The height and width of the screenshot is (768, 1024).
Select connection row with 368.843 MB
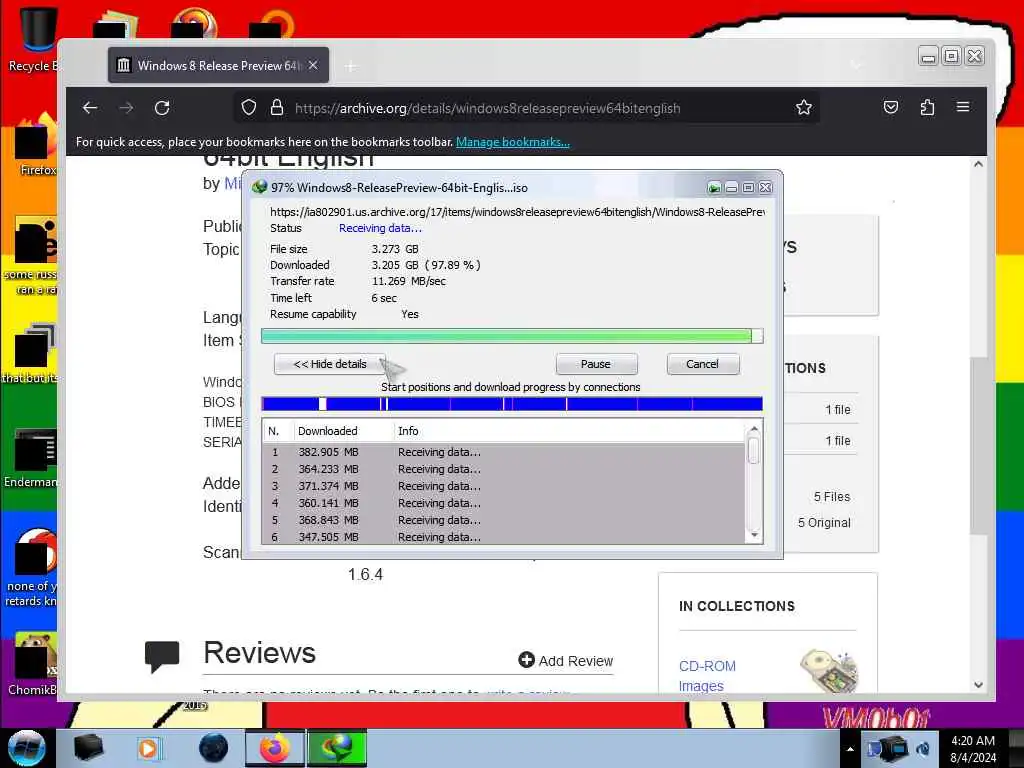504,520
